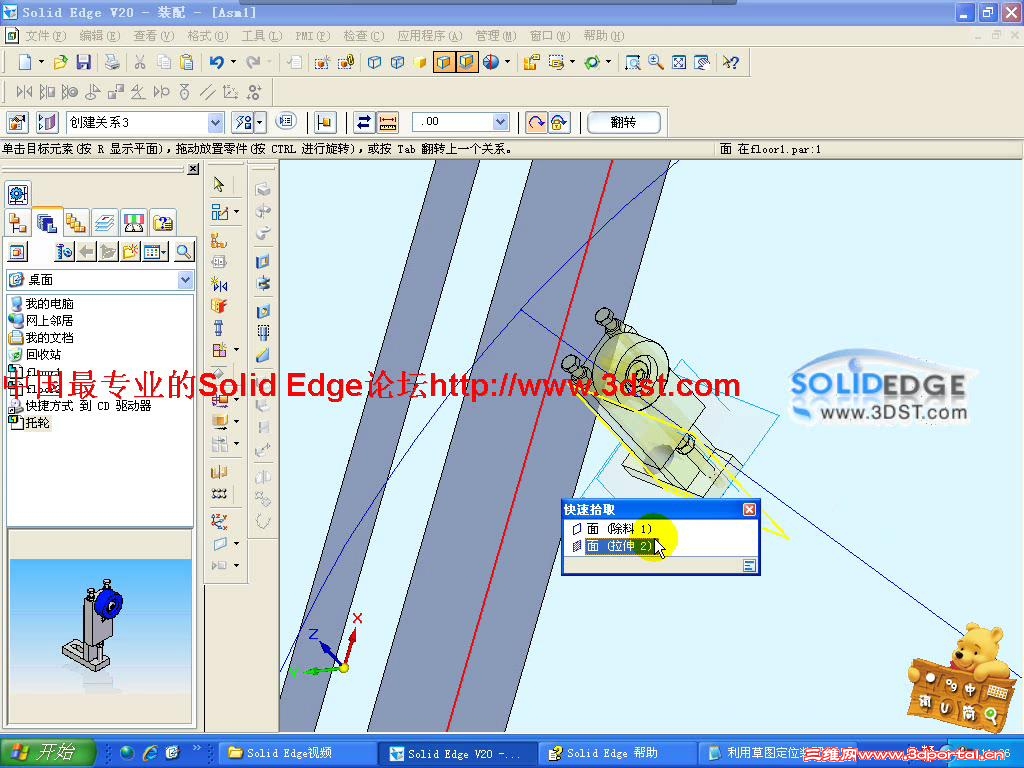Open the 查看(V) menu

click(153, 36)
